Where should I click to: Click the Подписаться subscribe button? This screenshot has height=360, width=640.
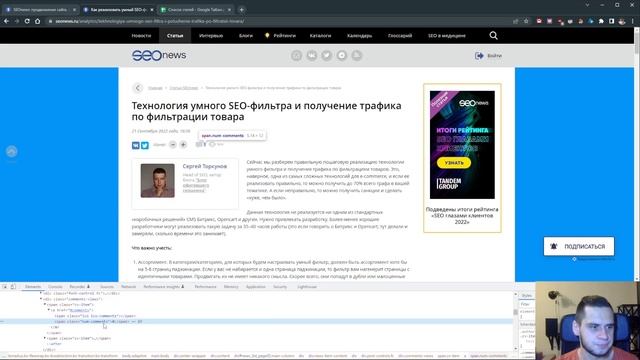pyautogui.click(x=578, y=246)
